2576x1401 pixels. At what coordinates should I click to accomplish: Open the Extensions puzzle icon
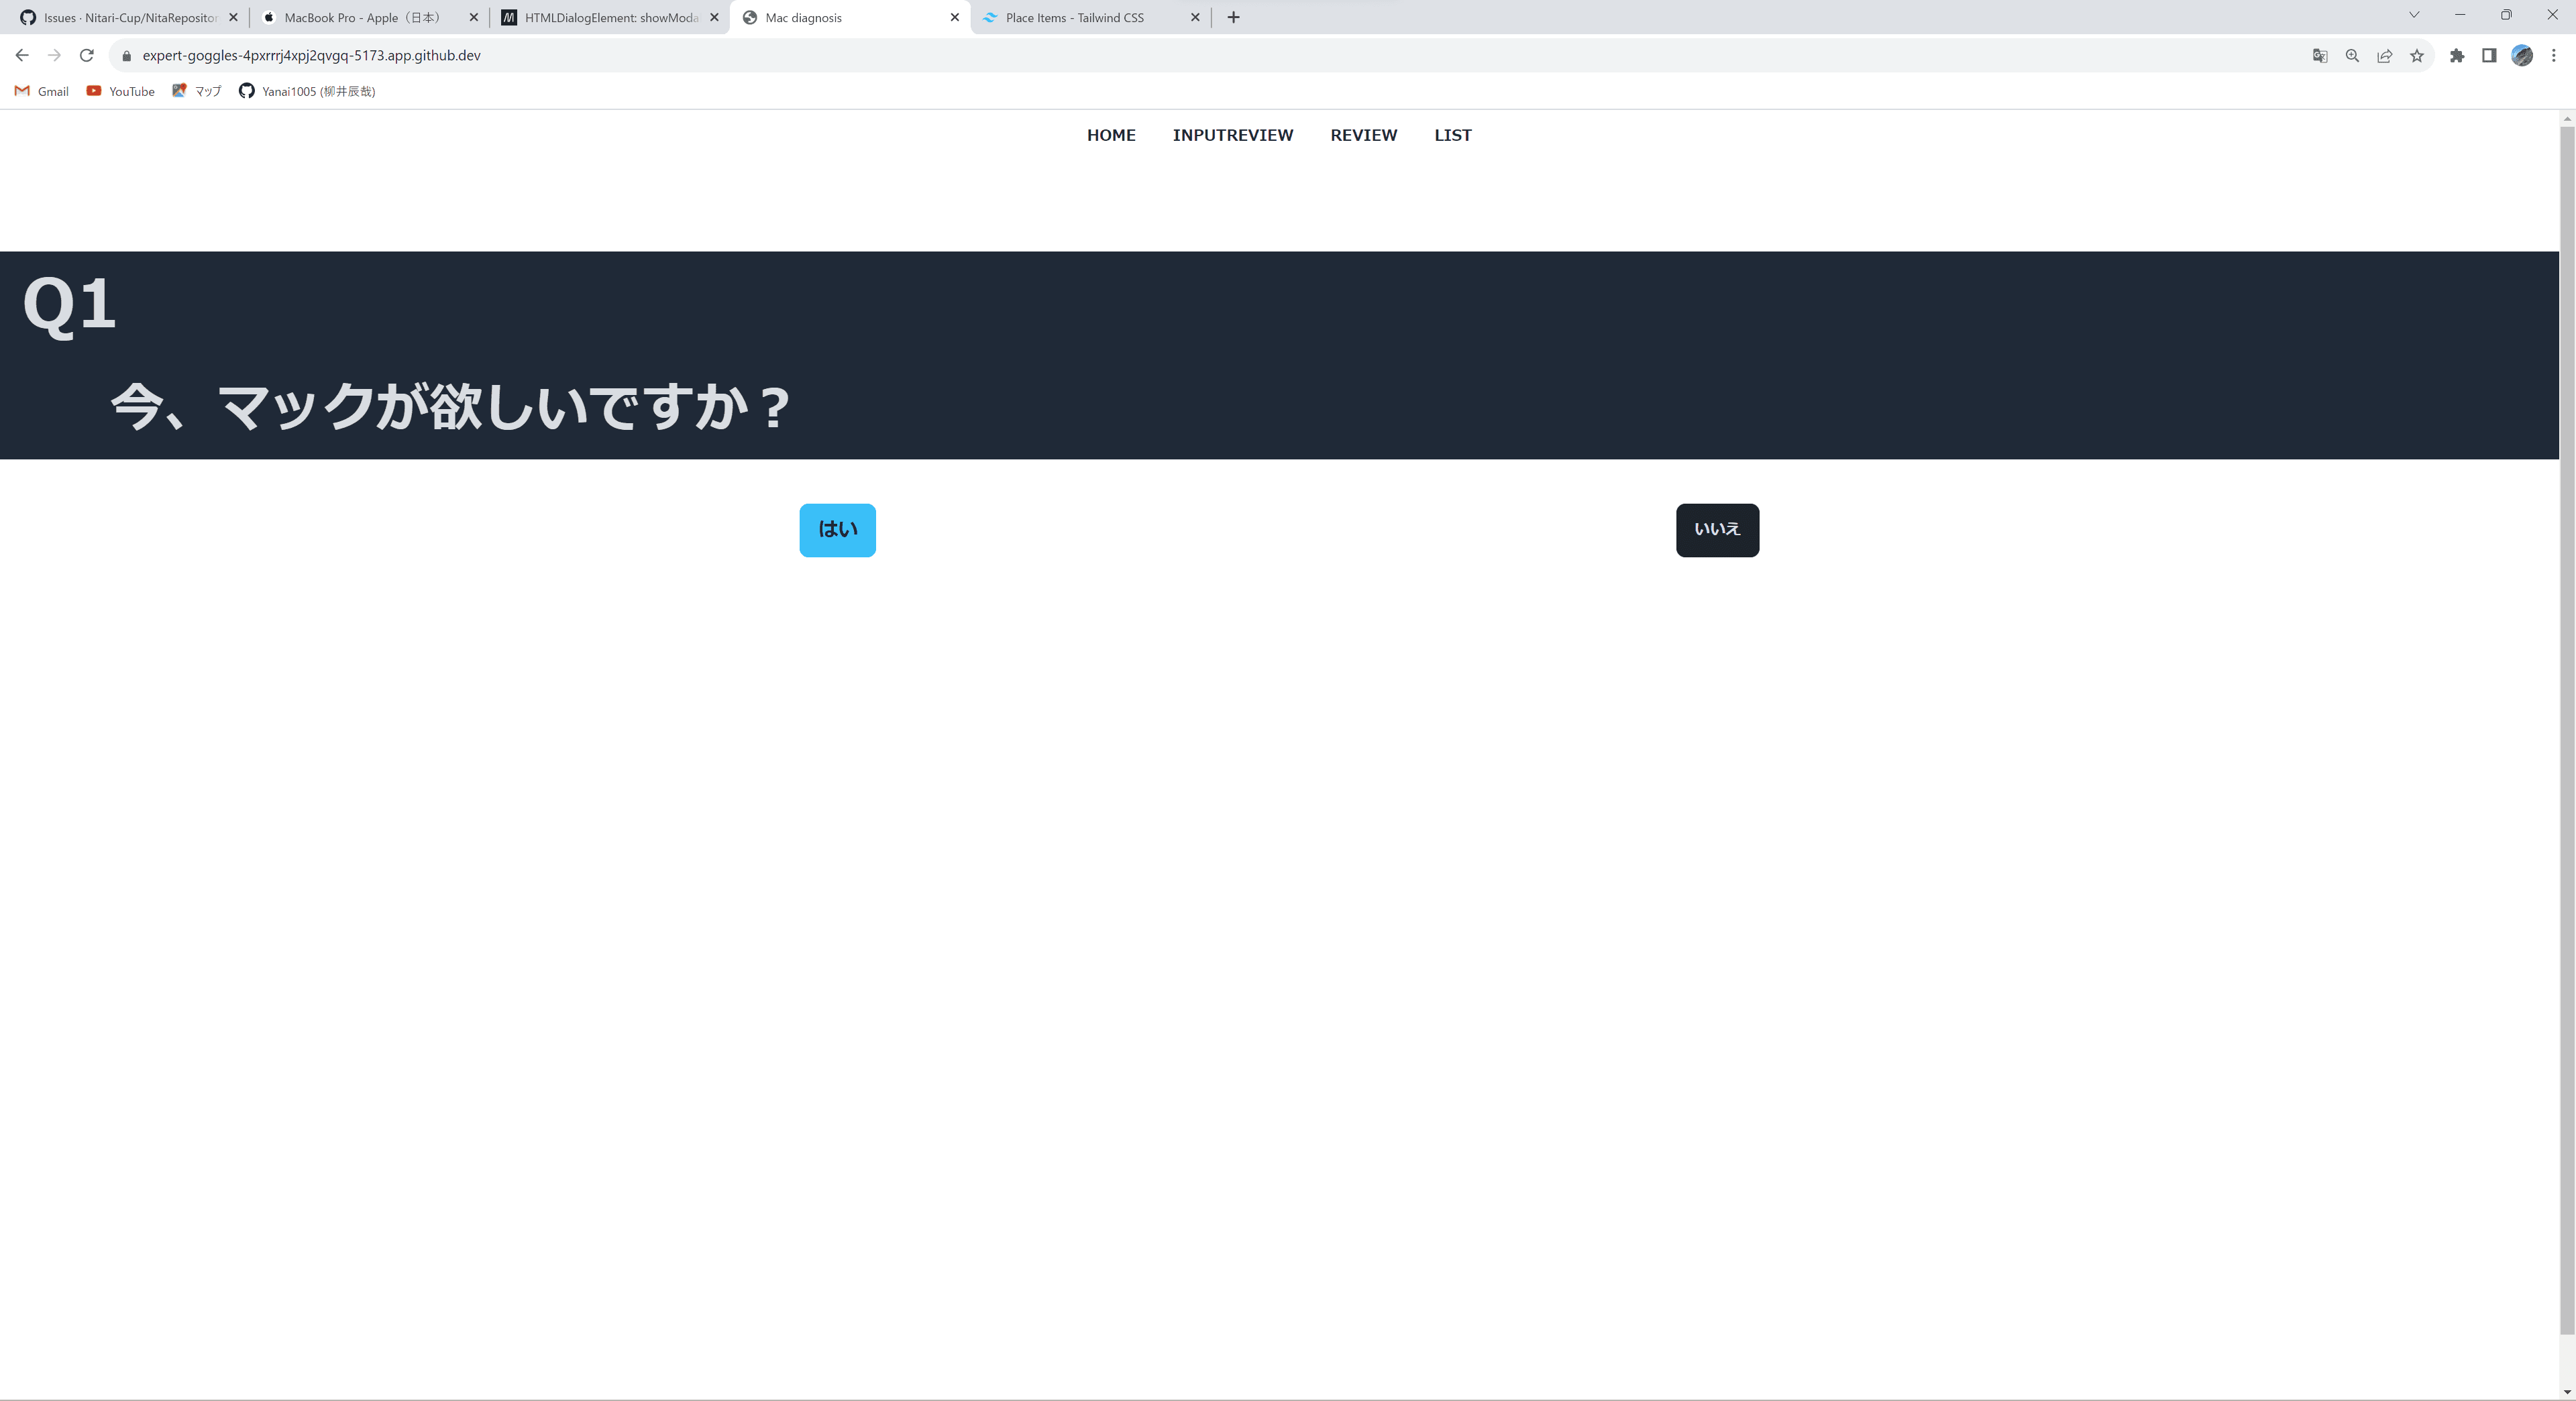(2457, 56)
